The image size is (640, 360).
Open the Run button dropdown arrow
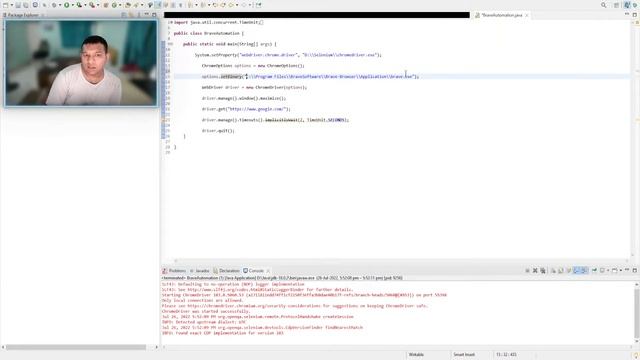[x=73, y=5]
